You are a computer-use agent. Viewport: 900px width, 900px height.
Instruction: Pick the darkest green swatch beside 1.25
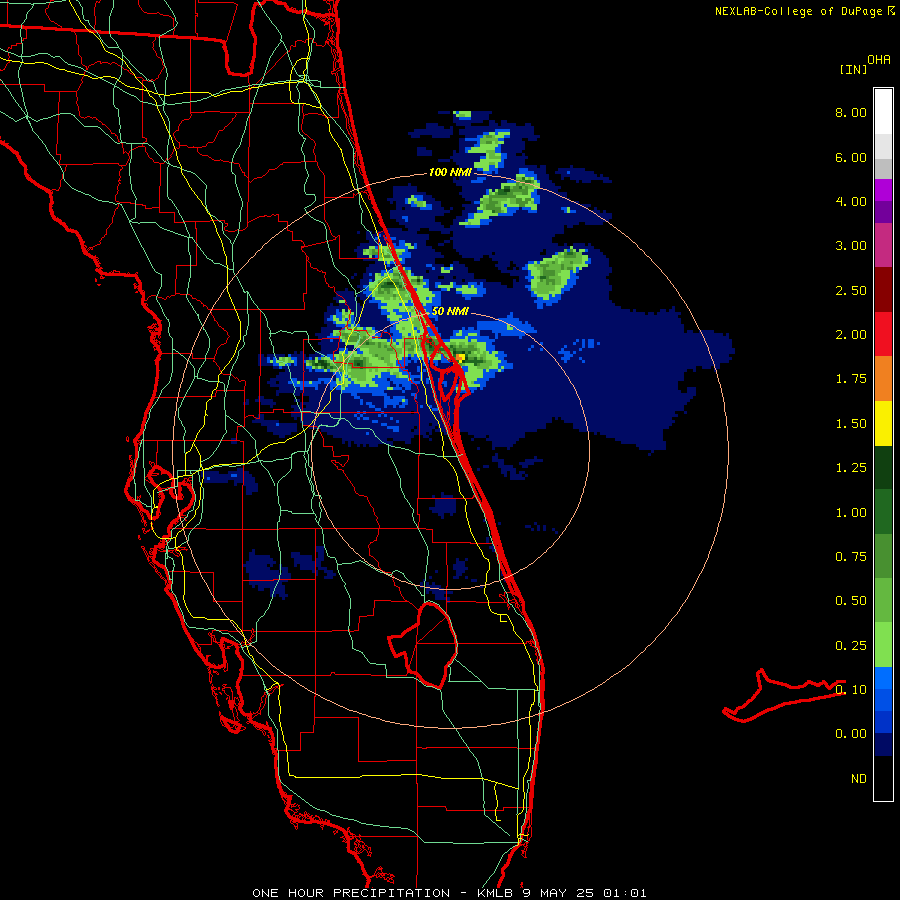pyautogui.click(x=883, y=468)
